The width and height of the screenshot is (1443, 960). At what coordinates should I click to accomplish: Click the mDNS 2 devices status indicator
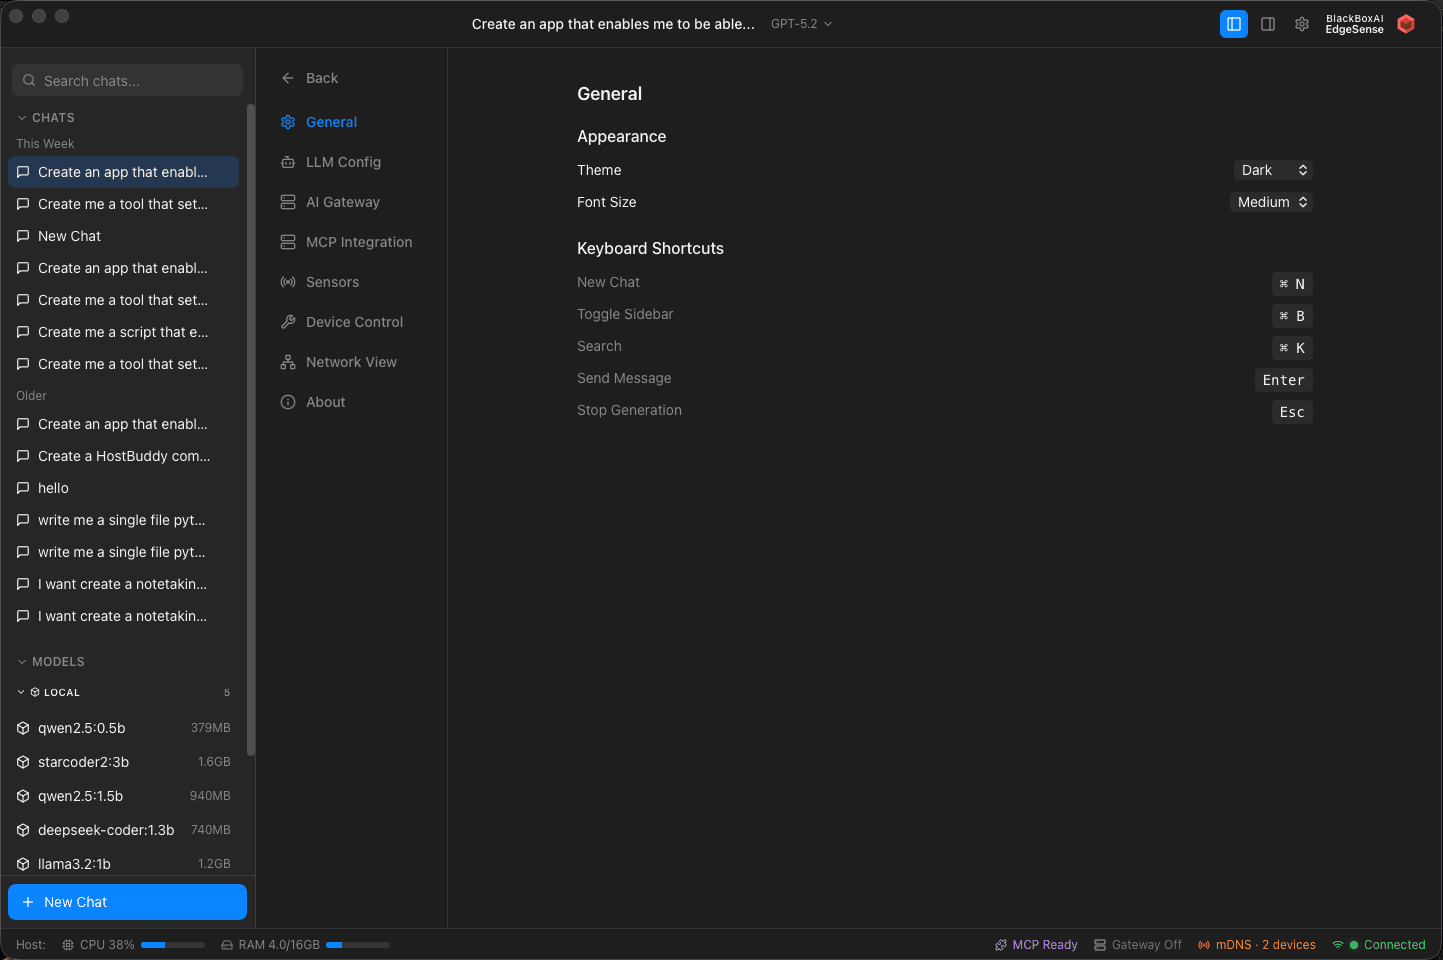[1257, 945]
